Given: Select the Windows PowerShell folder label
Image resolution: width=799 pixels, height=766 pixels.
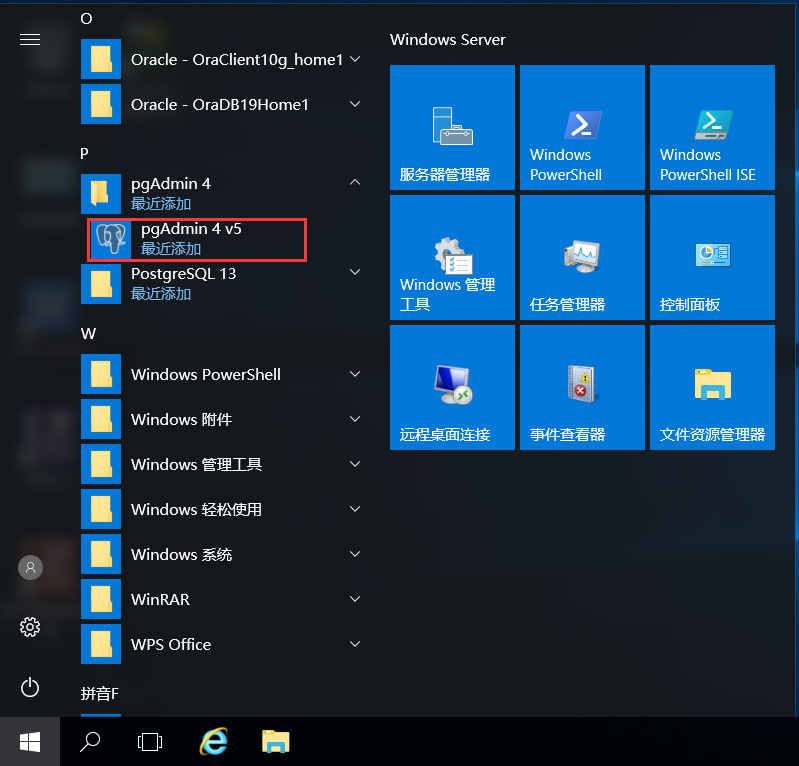Looking at the screenshot, I should [x=206, y=375].
